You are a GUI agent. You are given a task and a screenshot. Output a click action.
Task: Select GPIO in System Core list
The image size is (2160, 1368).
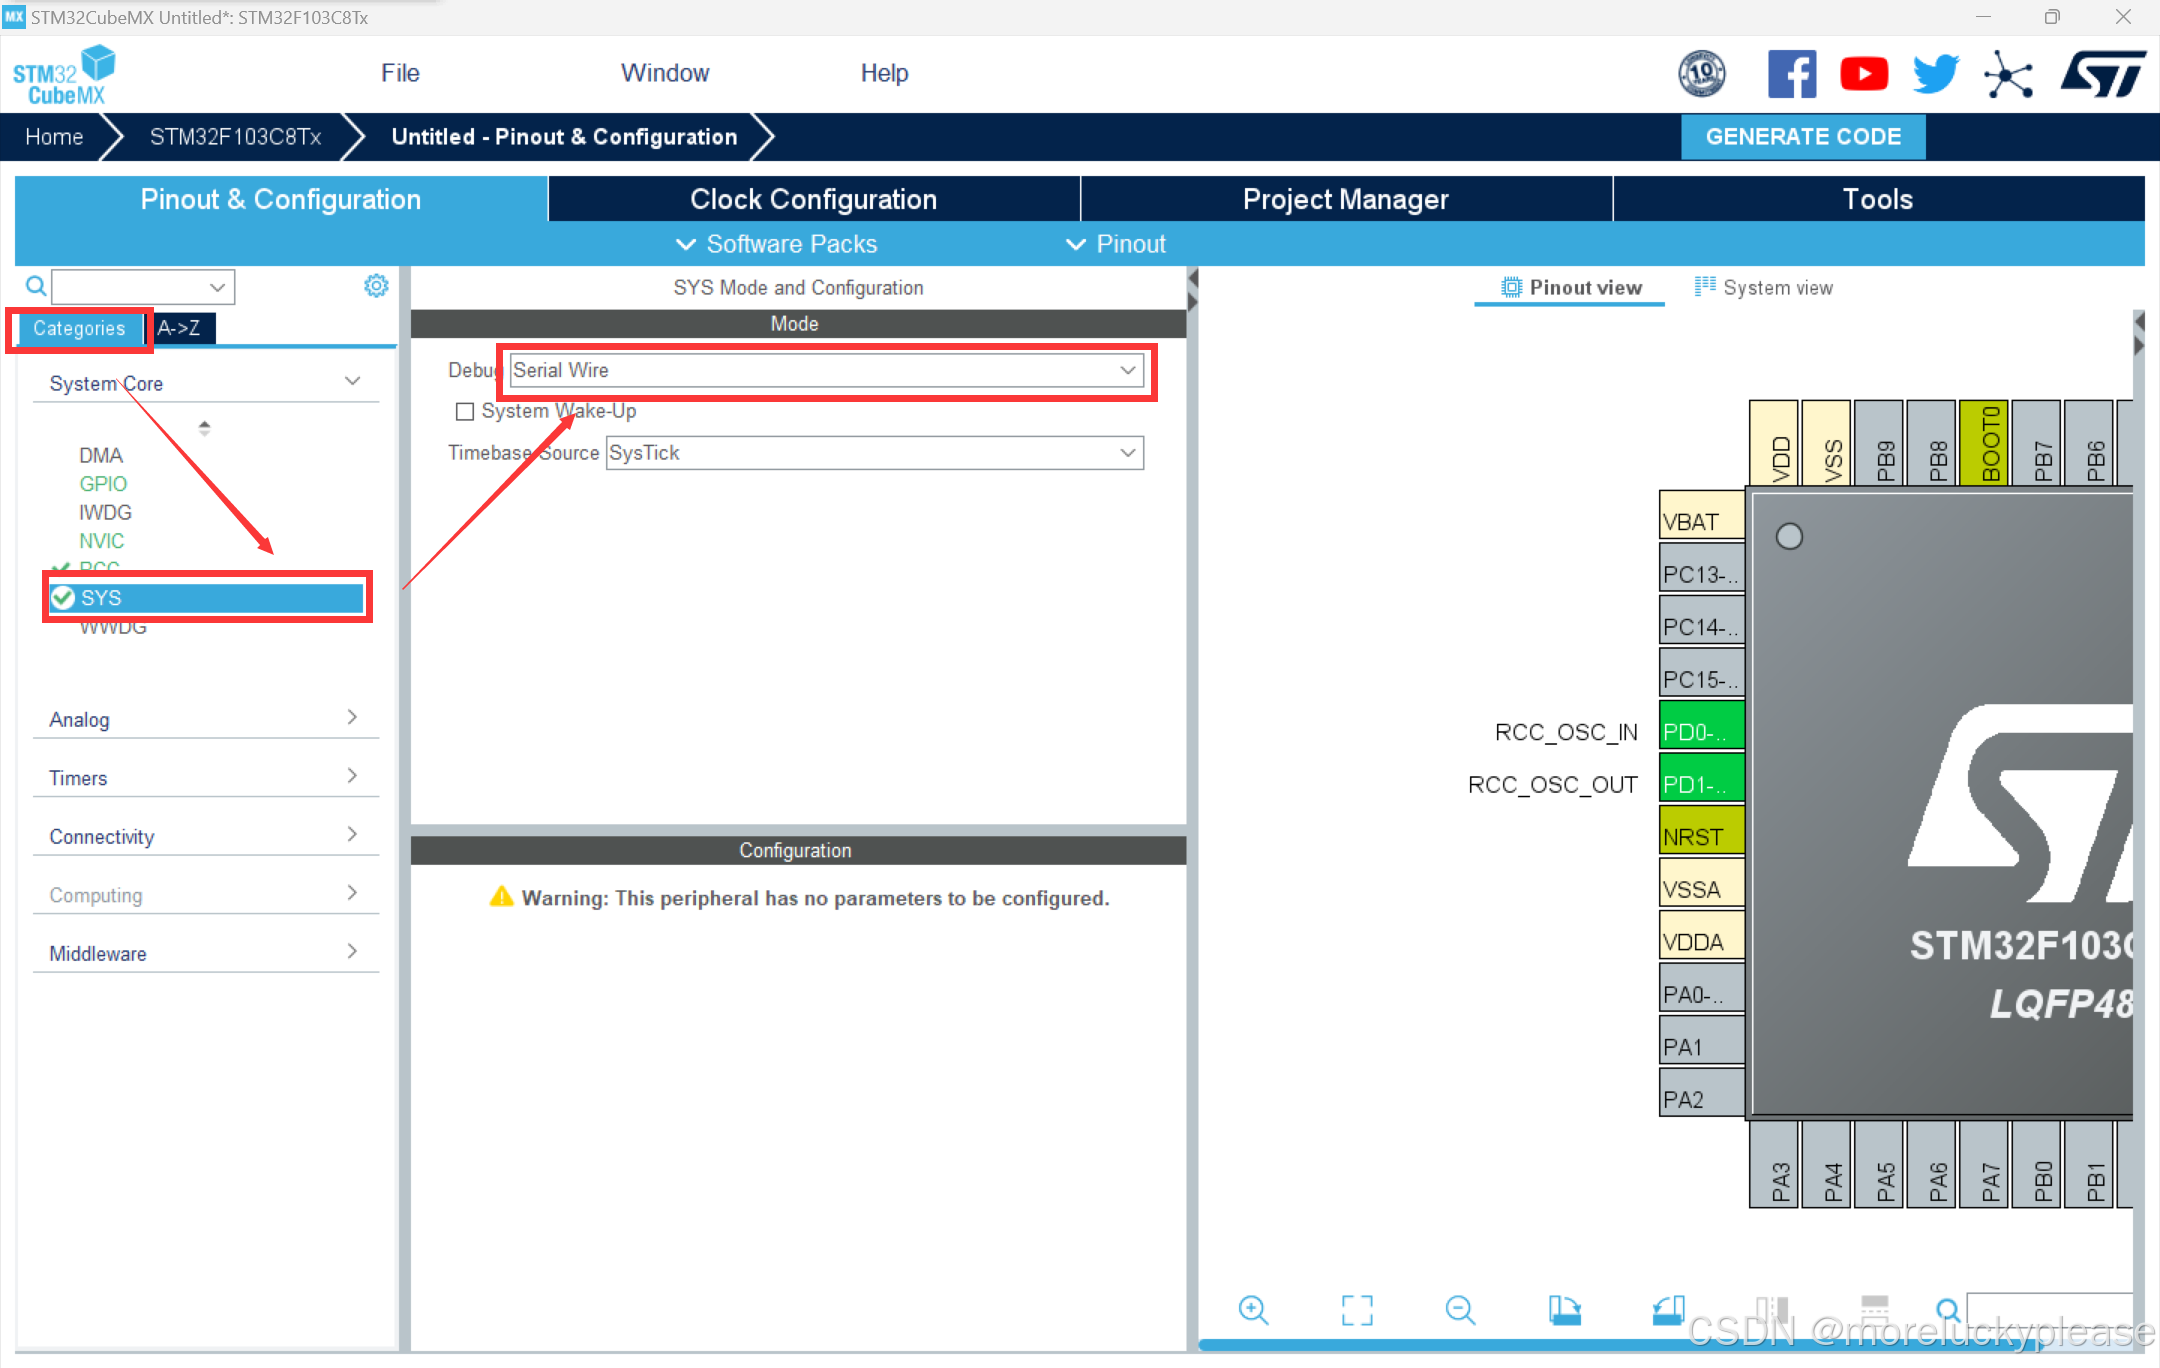[x=103, y=484]
